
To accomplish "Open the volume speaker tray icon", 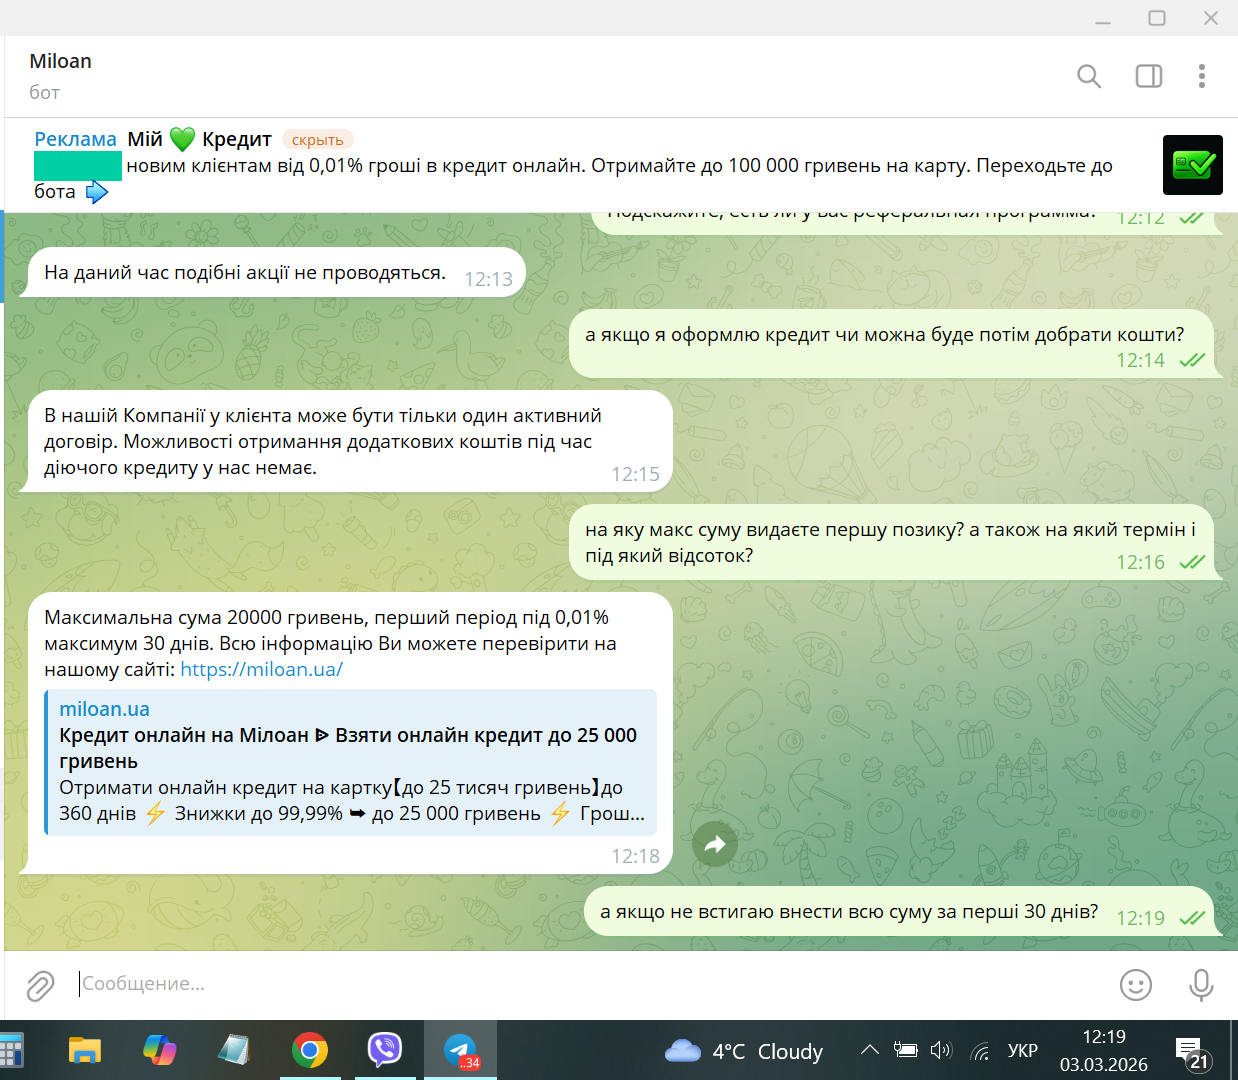I will (941, 1050).
